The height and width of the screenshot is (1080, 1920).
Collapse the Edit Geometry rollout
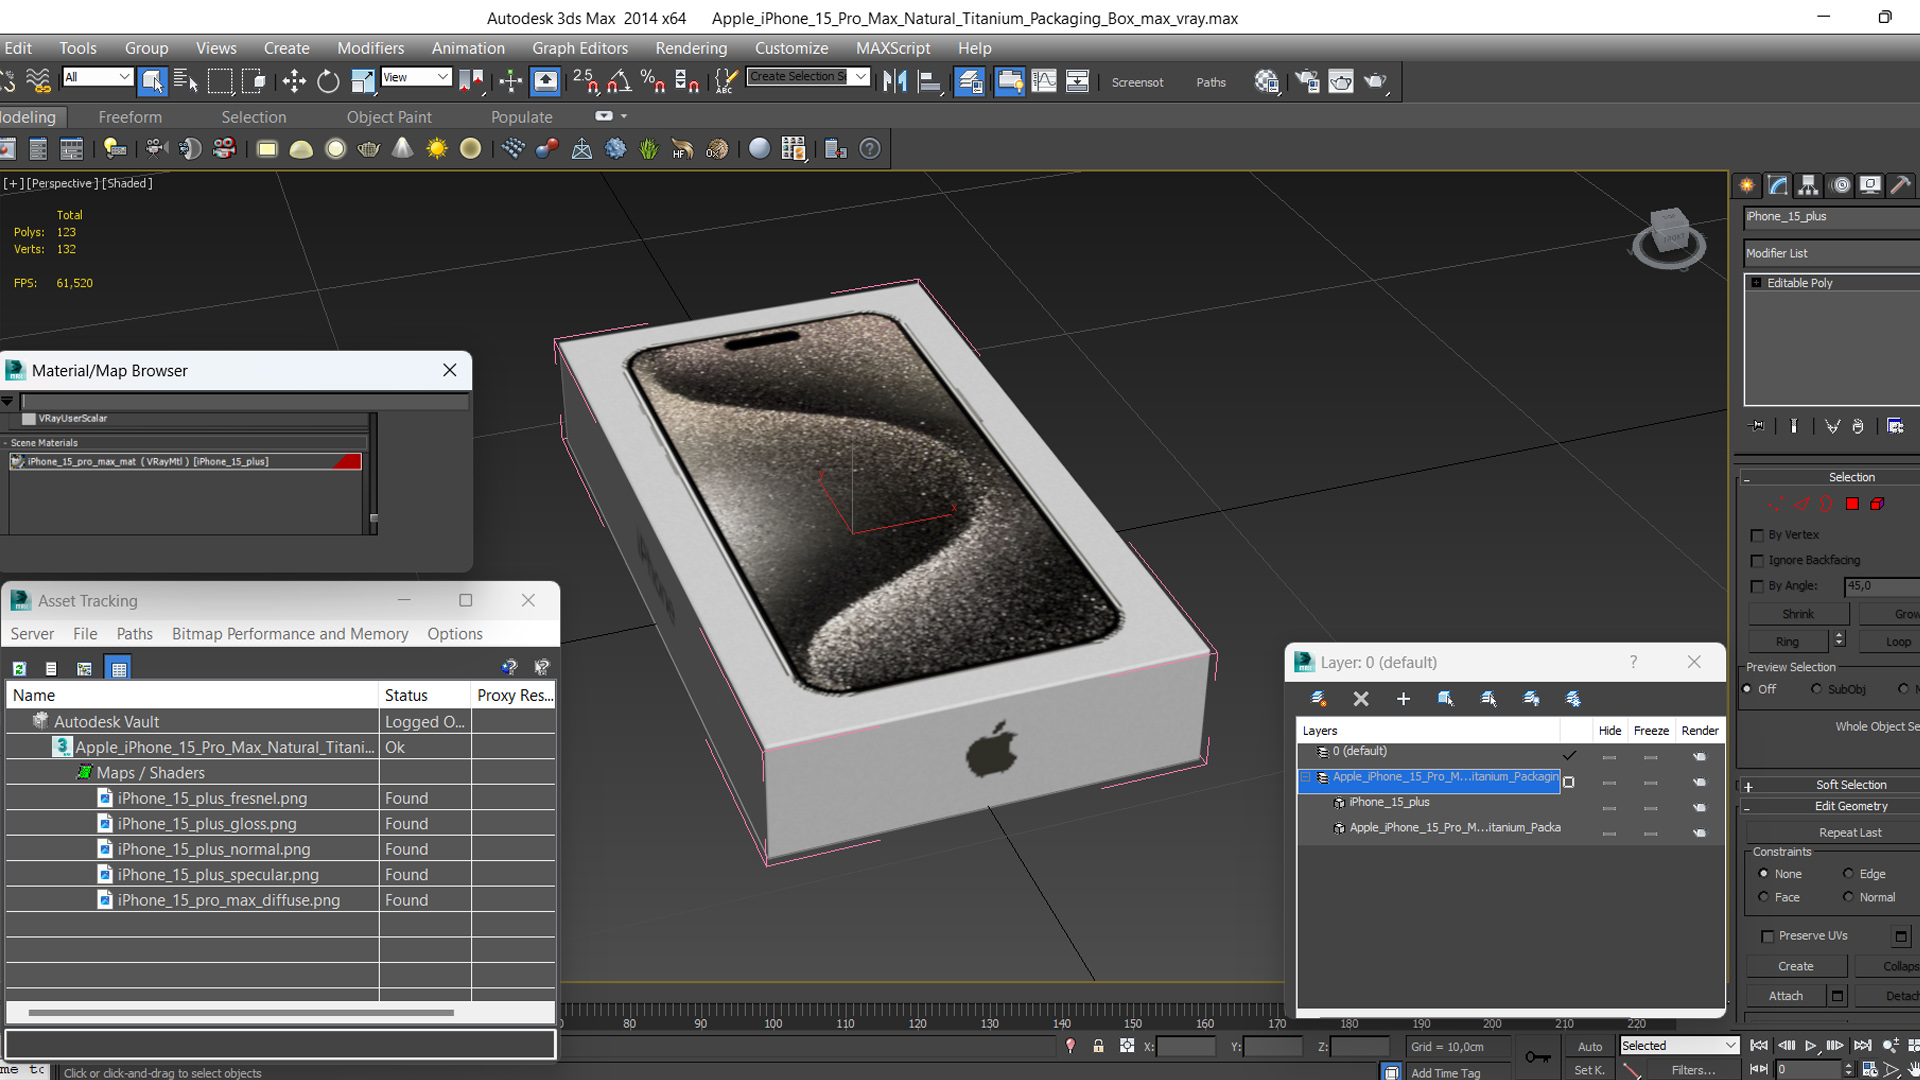tap(1830, 806)
